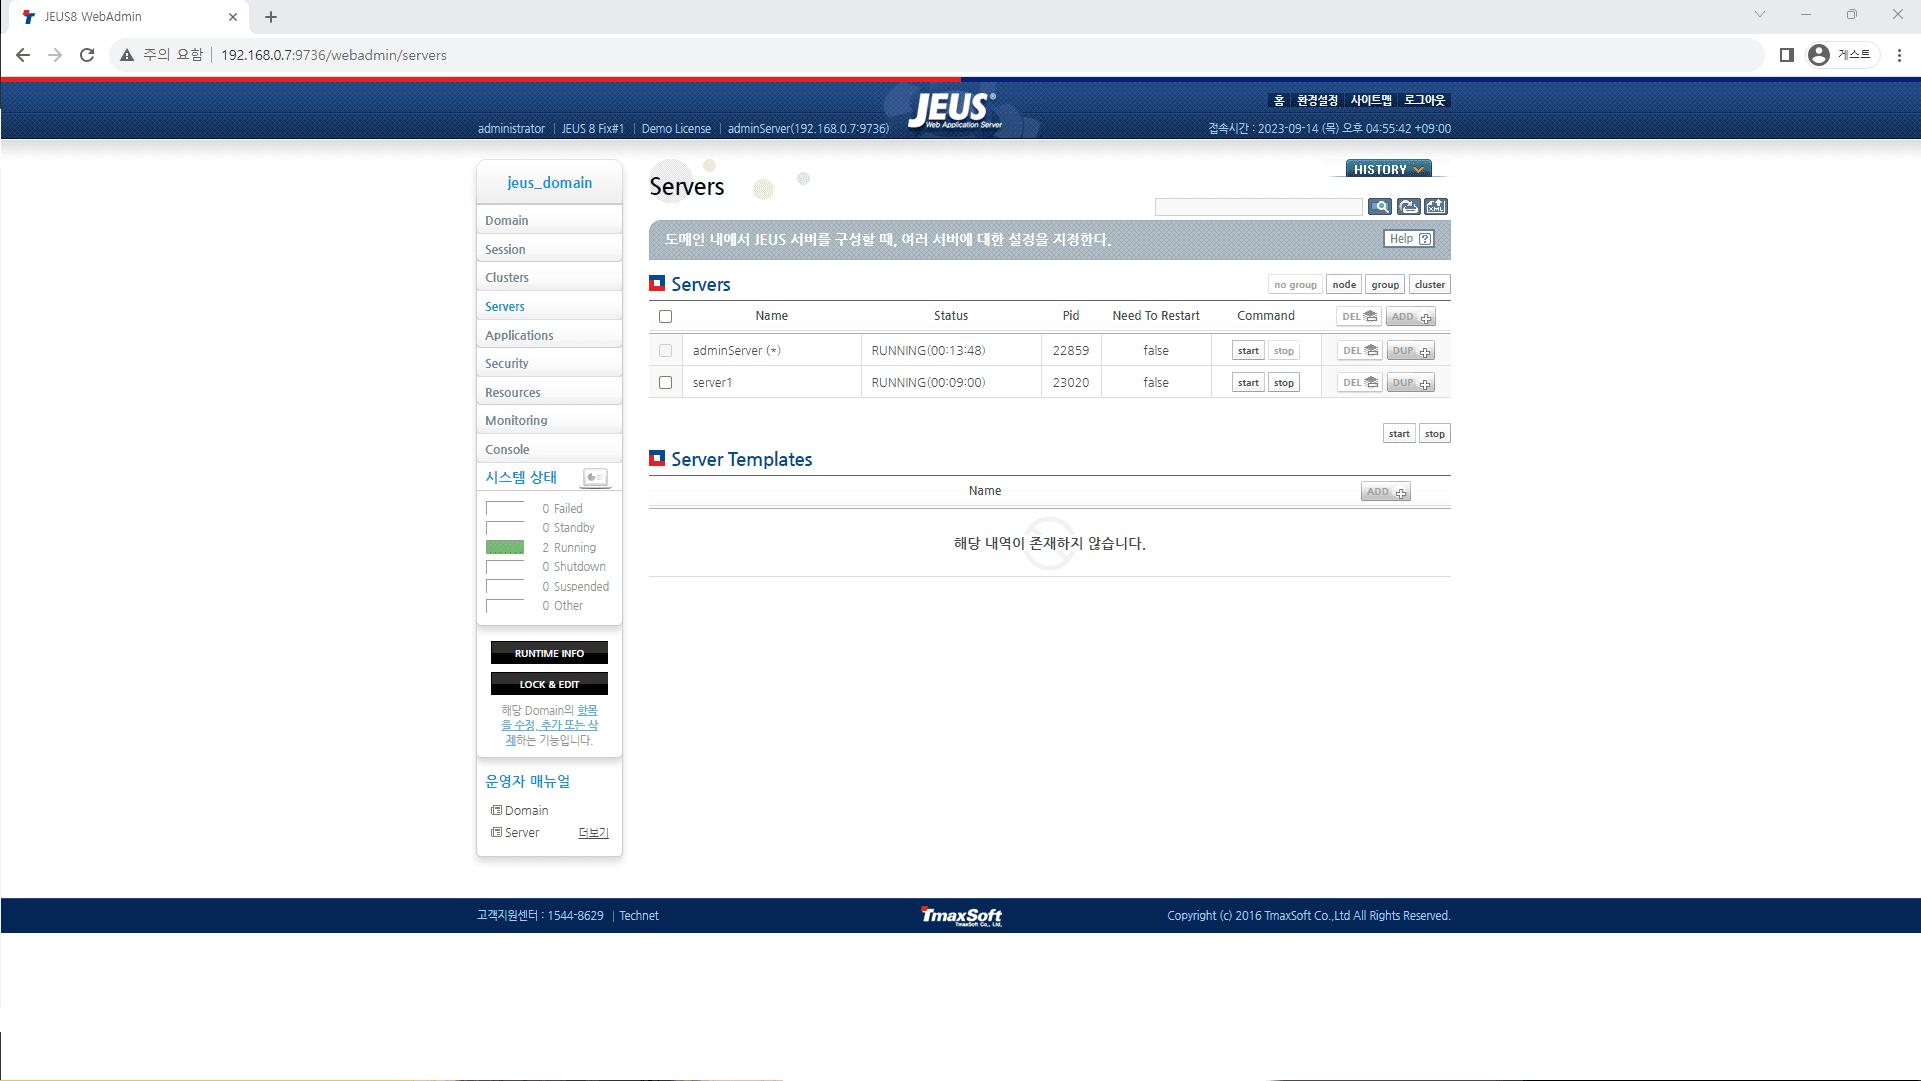Click the system status toggle icon
The width and height of the screenshot is (1921, 1081).
point(595,478)
